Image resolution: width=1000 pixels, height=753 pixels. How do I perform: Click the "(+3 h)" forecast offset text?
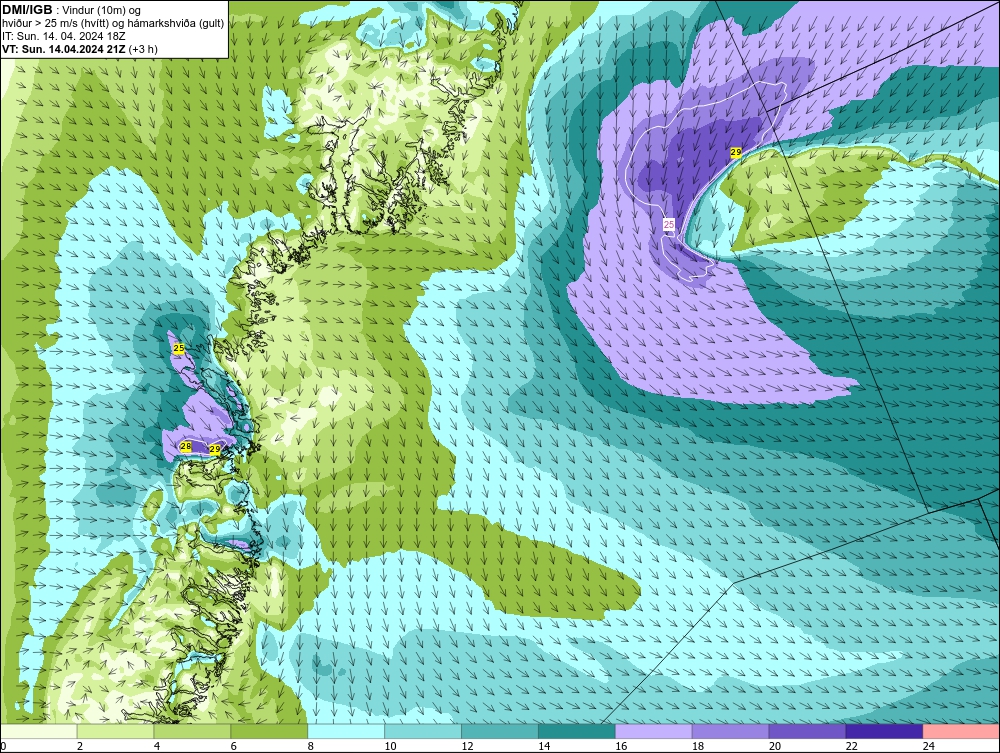pyautogui.click(x=143, y=49)
